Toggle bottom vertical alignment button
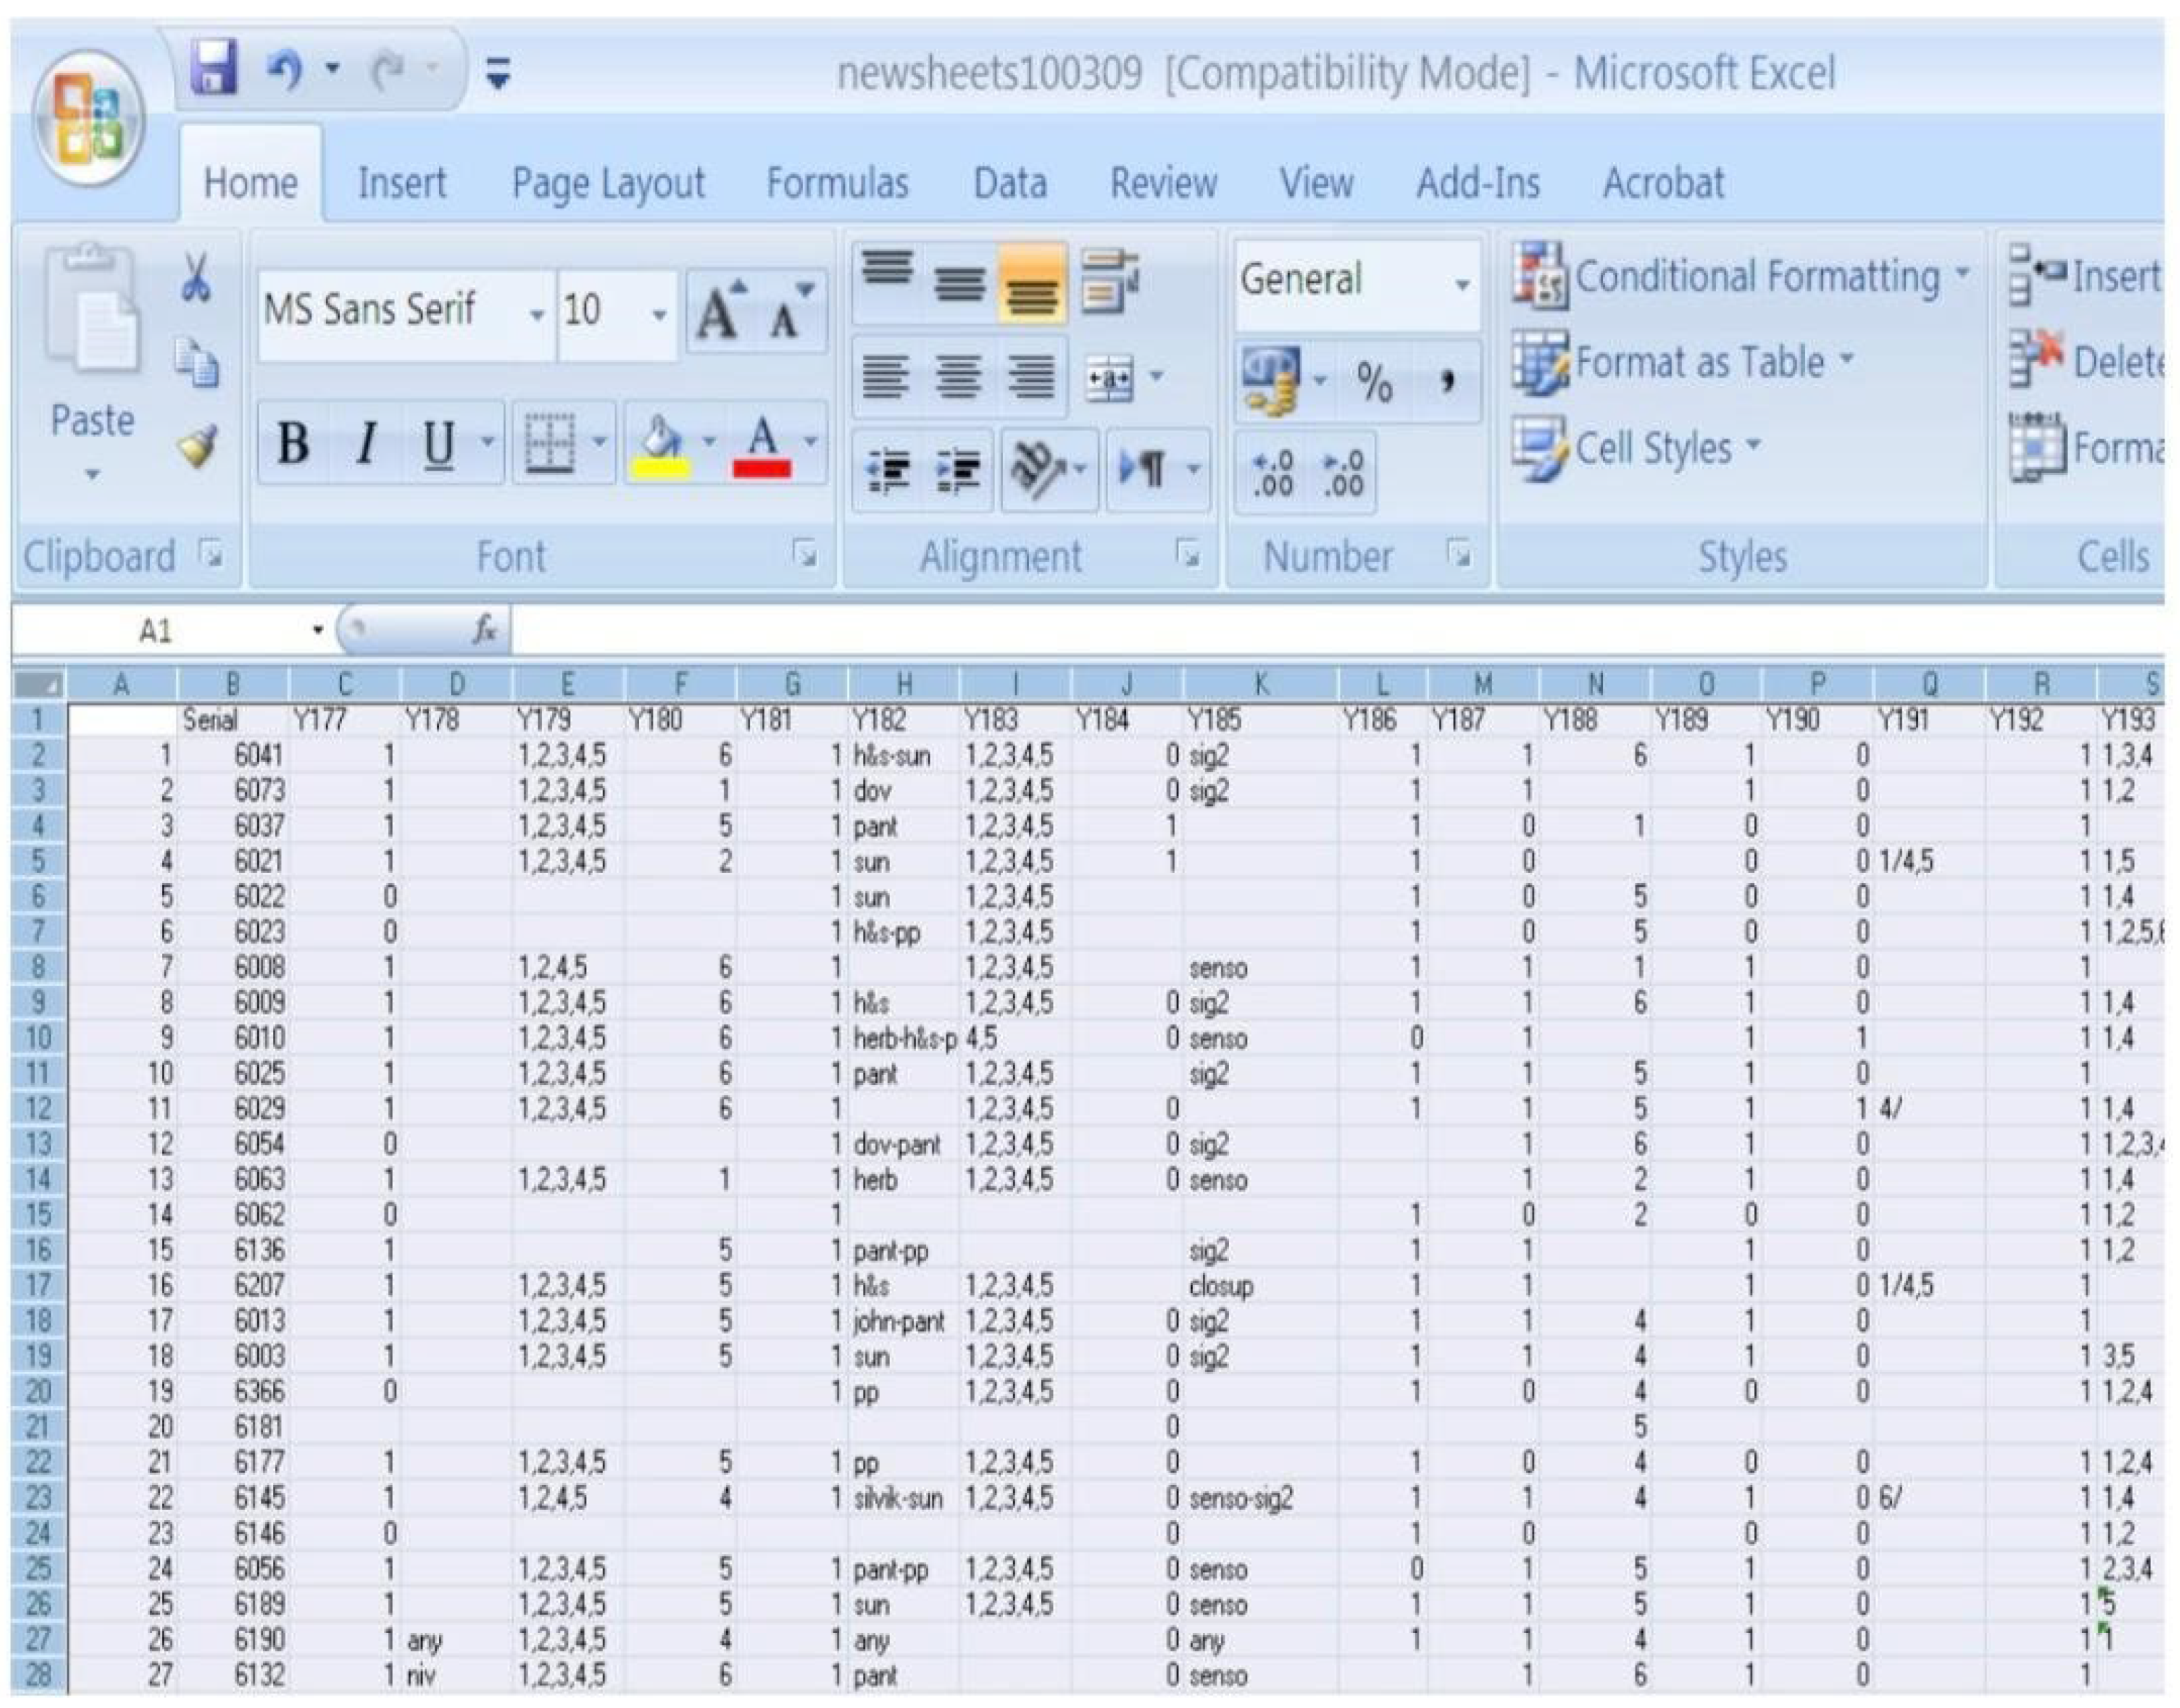This screenshot has width=2180, height=1708. [x=1032, y=284]
